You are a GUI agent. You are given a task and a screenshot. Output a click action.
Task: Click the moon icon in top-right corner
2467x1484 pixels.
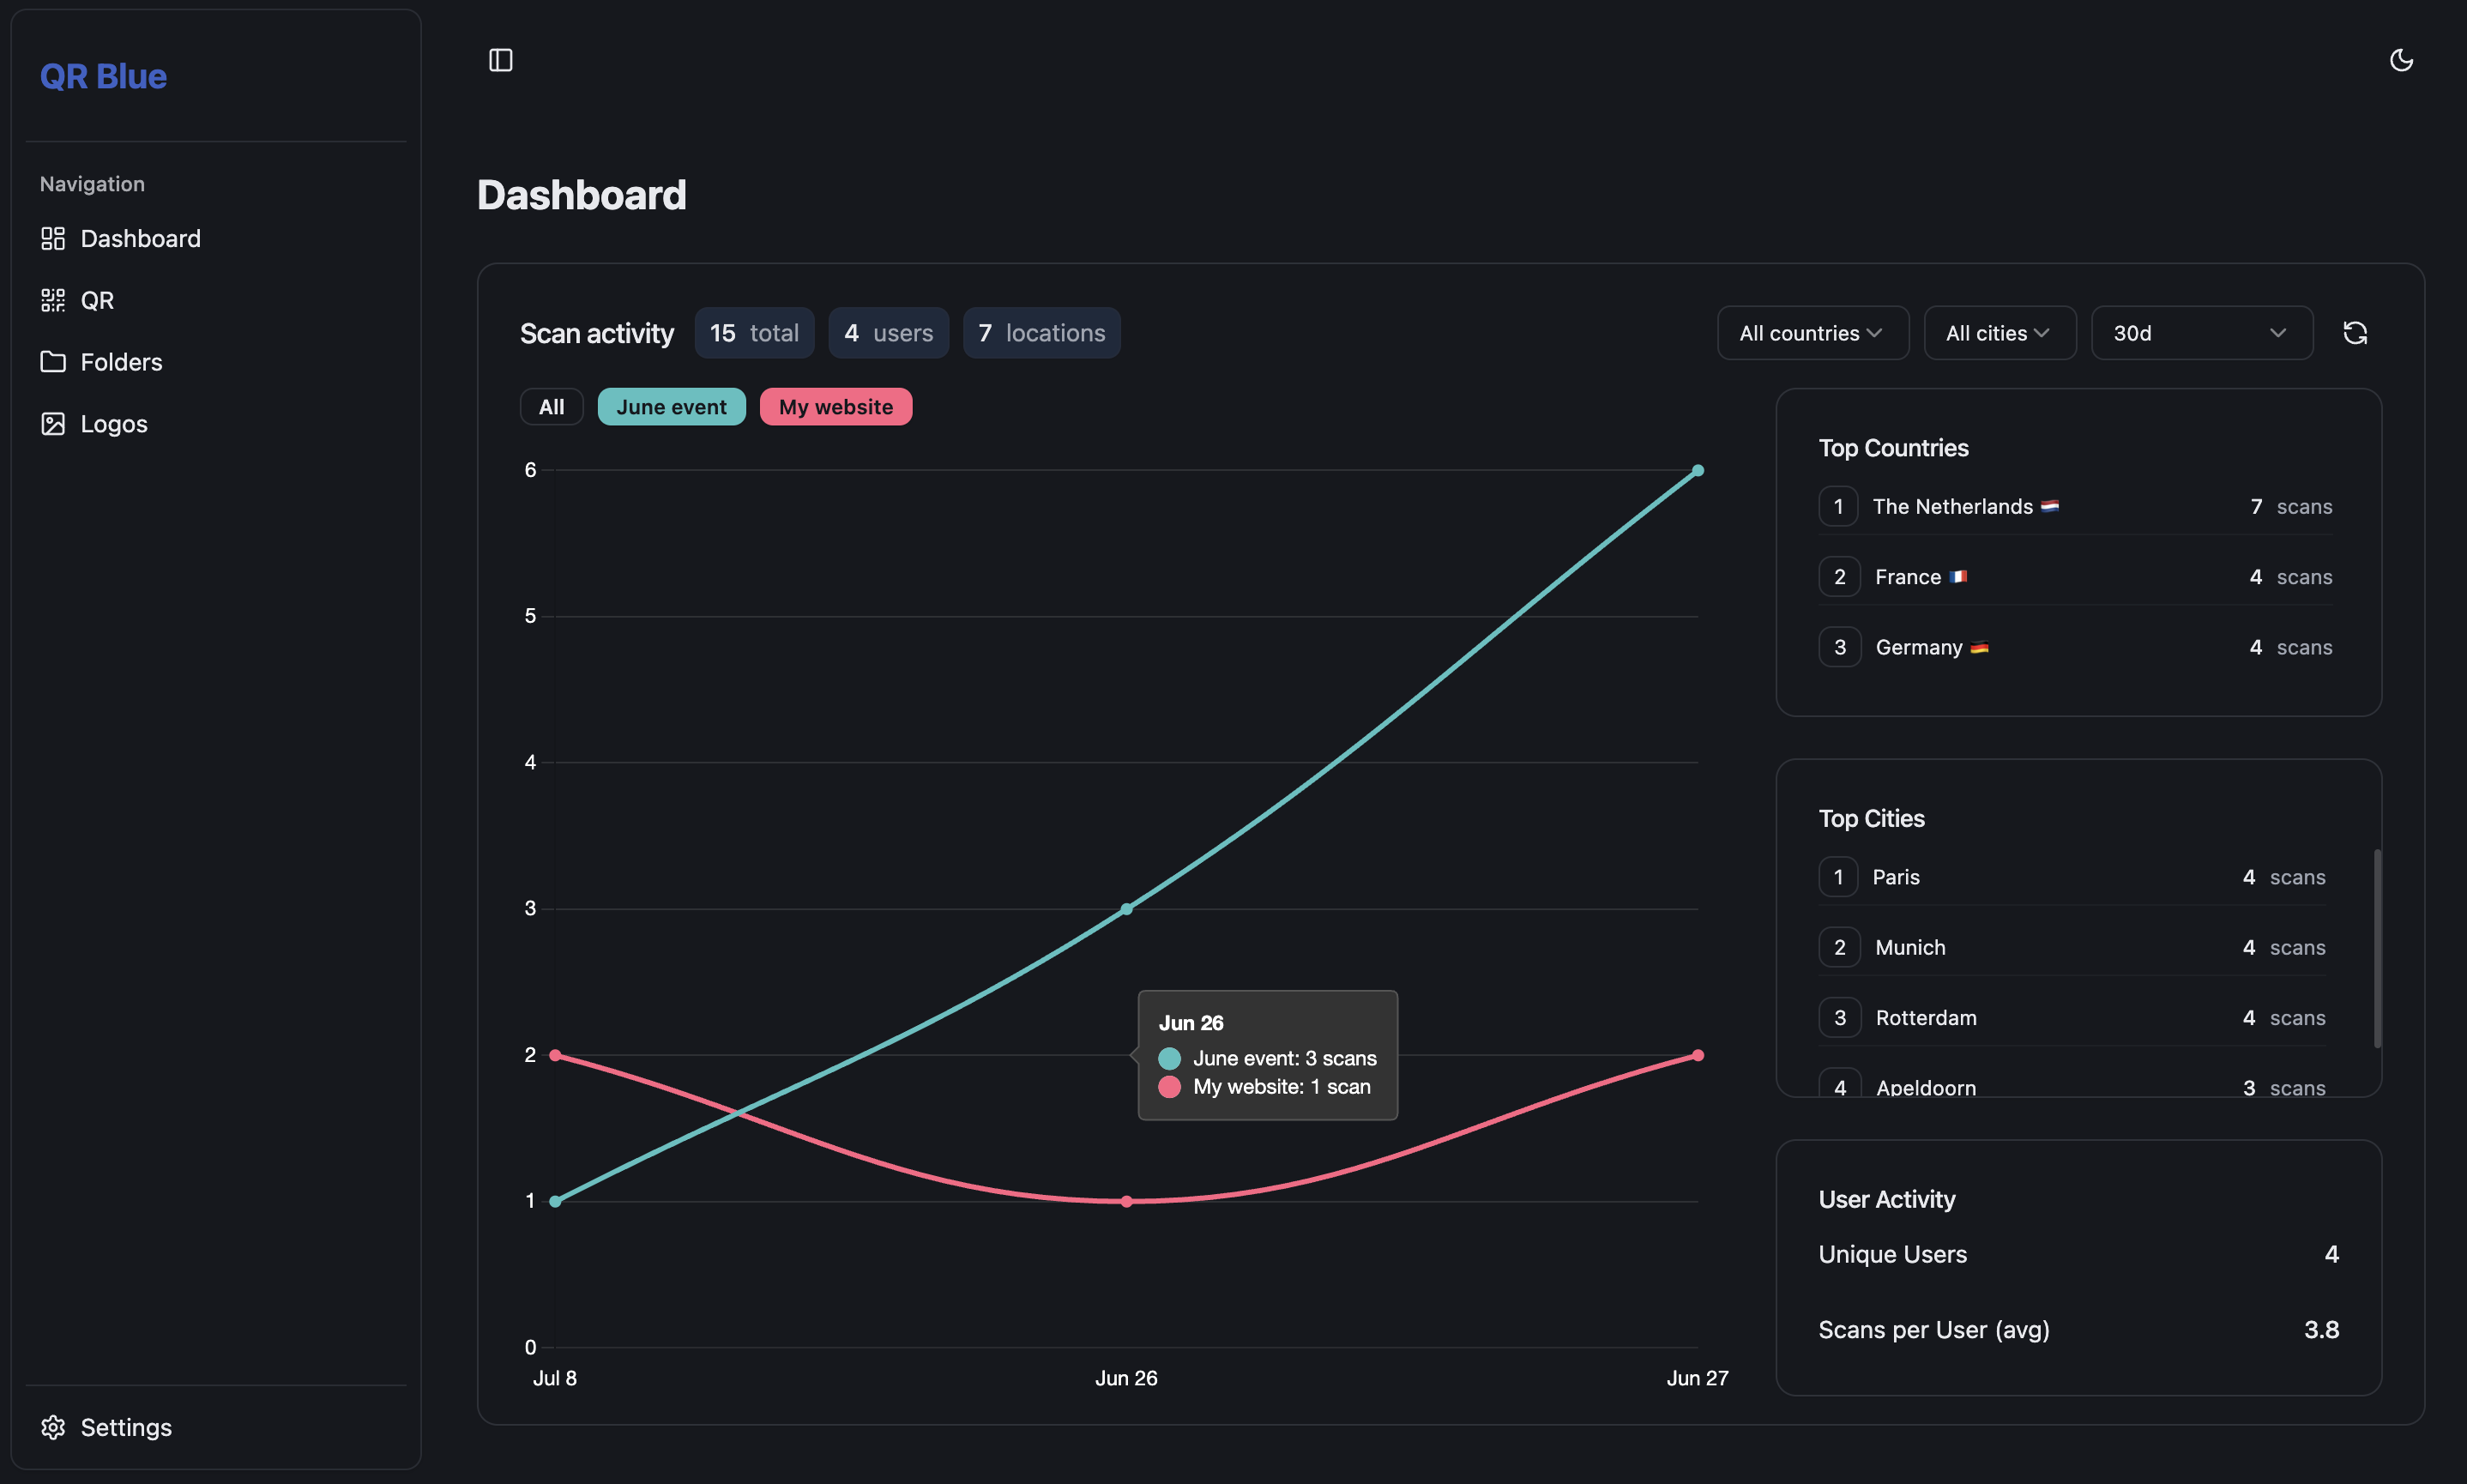click(2402, 60)
